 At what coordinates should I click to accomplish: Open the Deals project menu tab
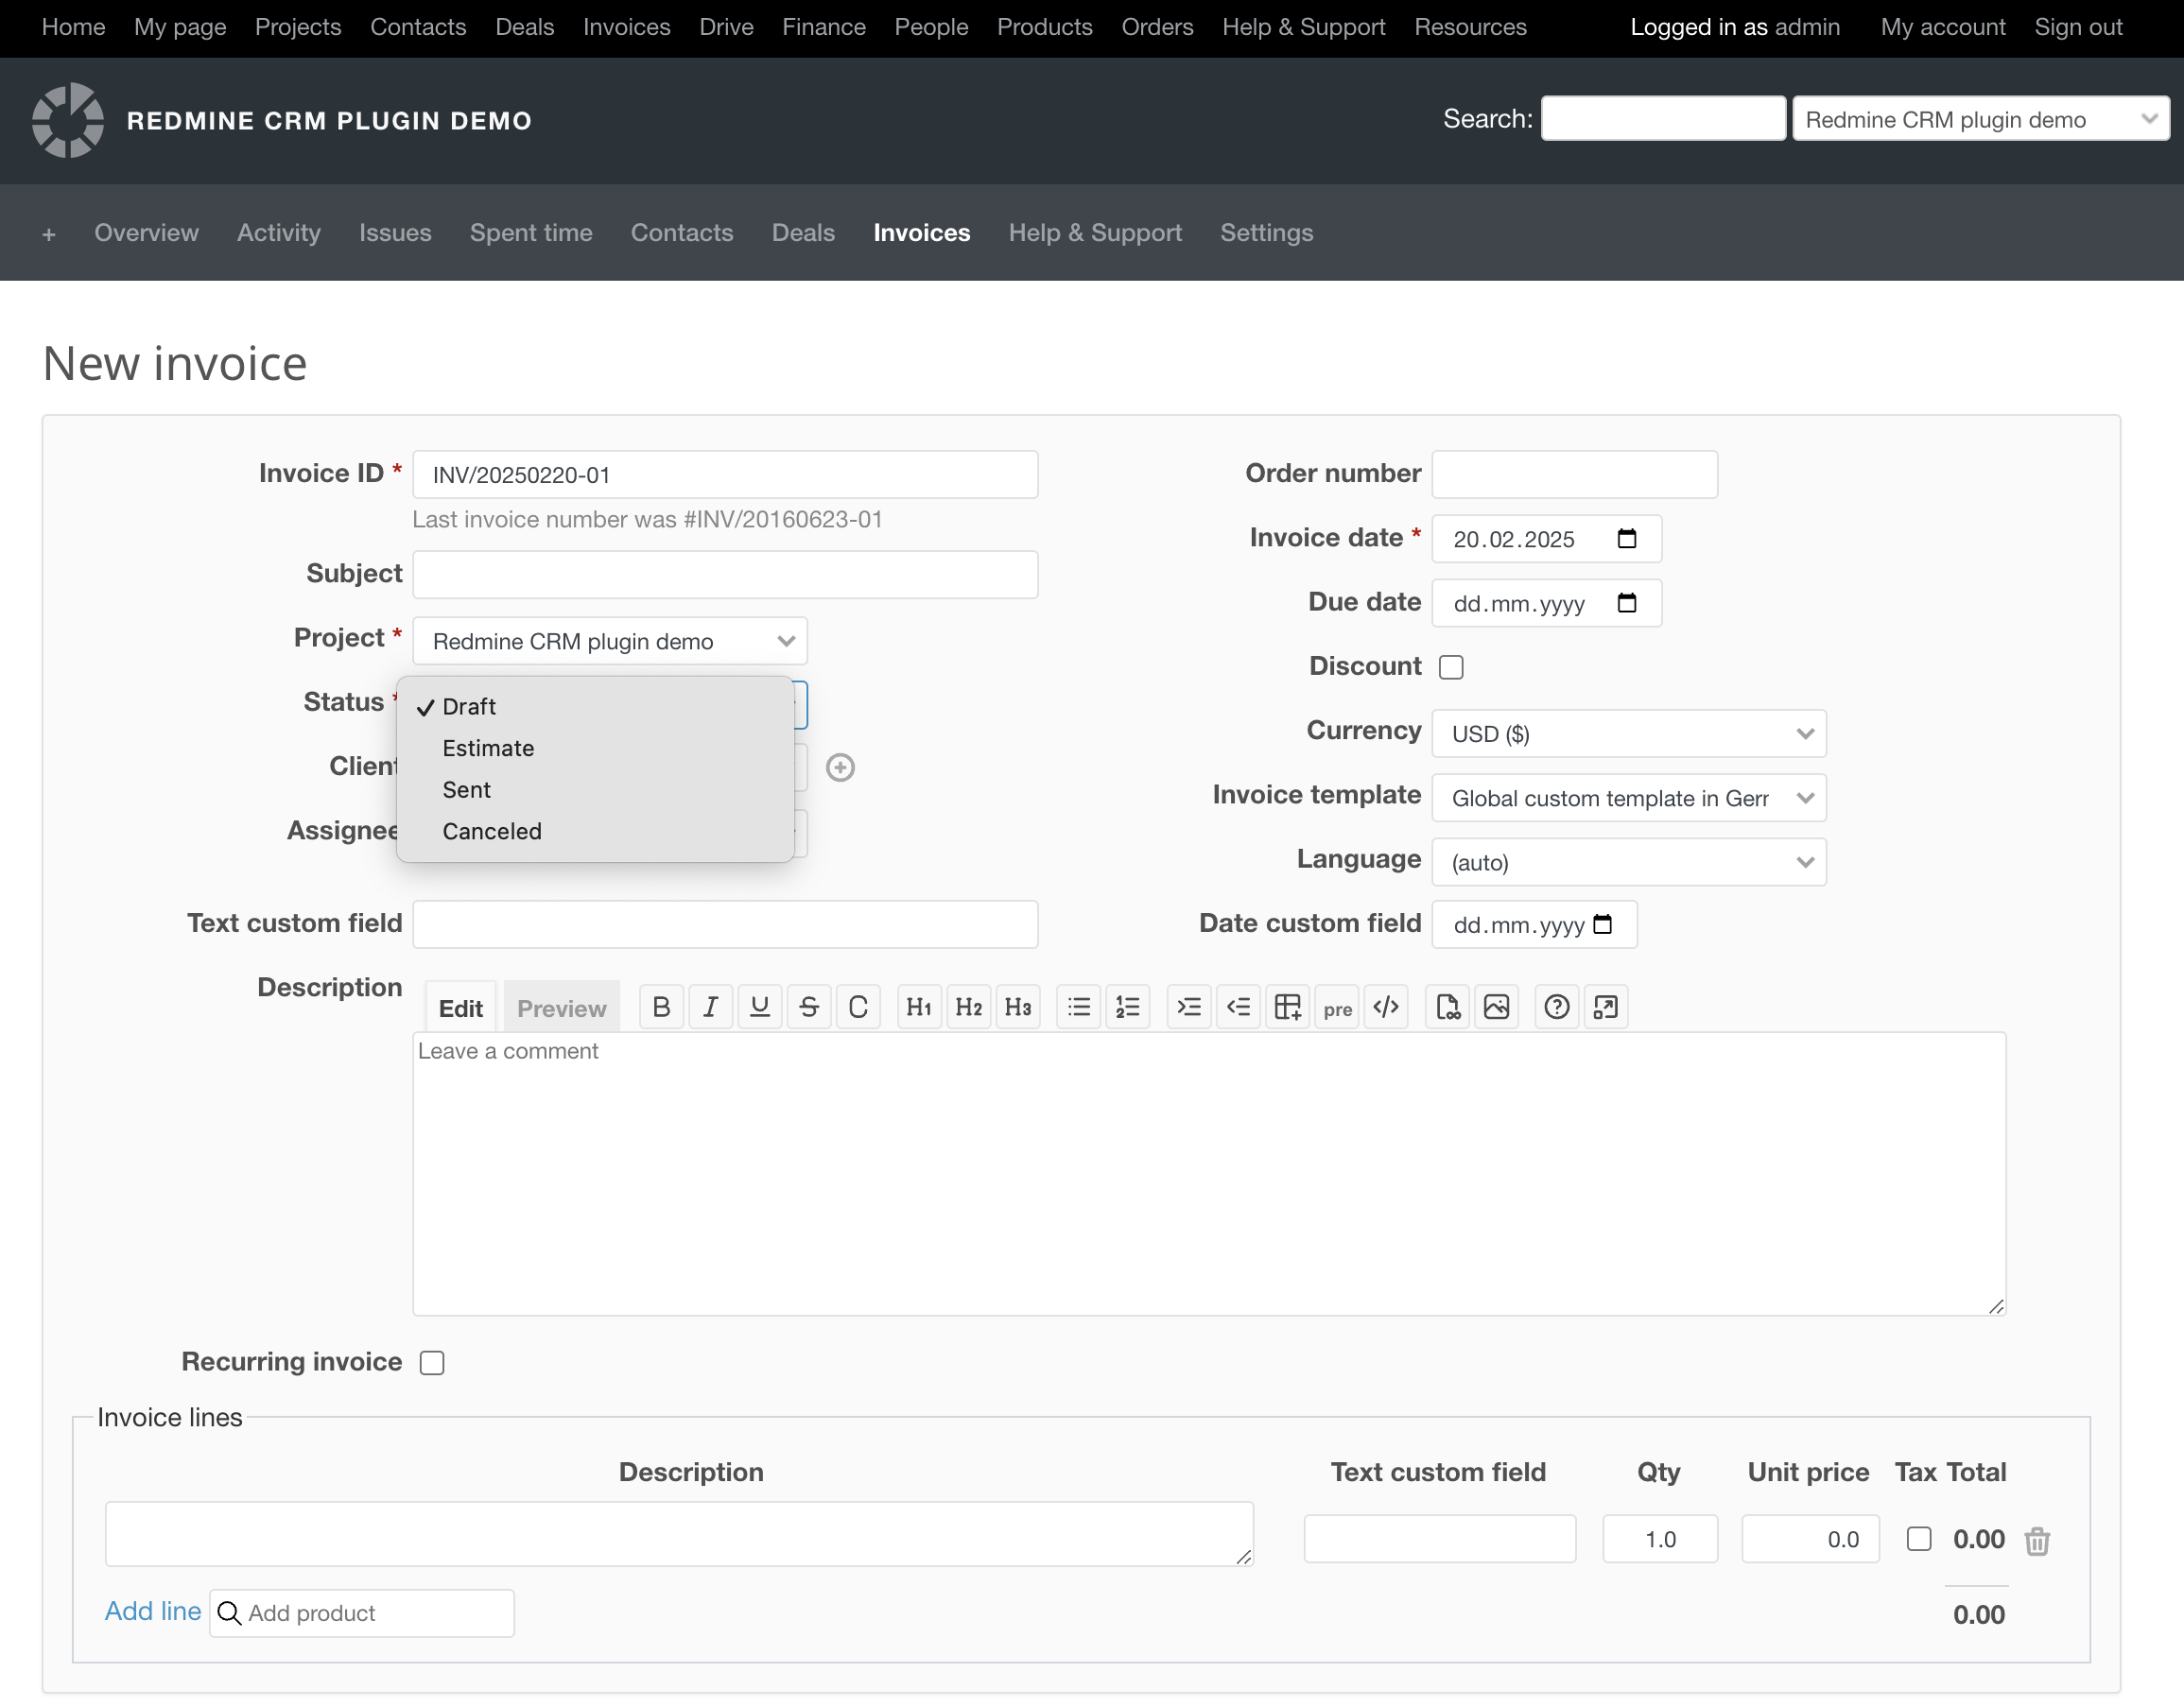pyautogui.click(x=802, y=233)
